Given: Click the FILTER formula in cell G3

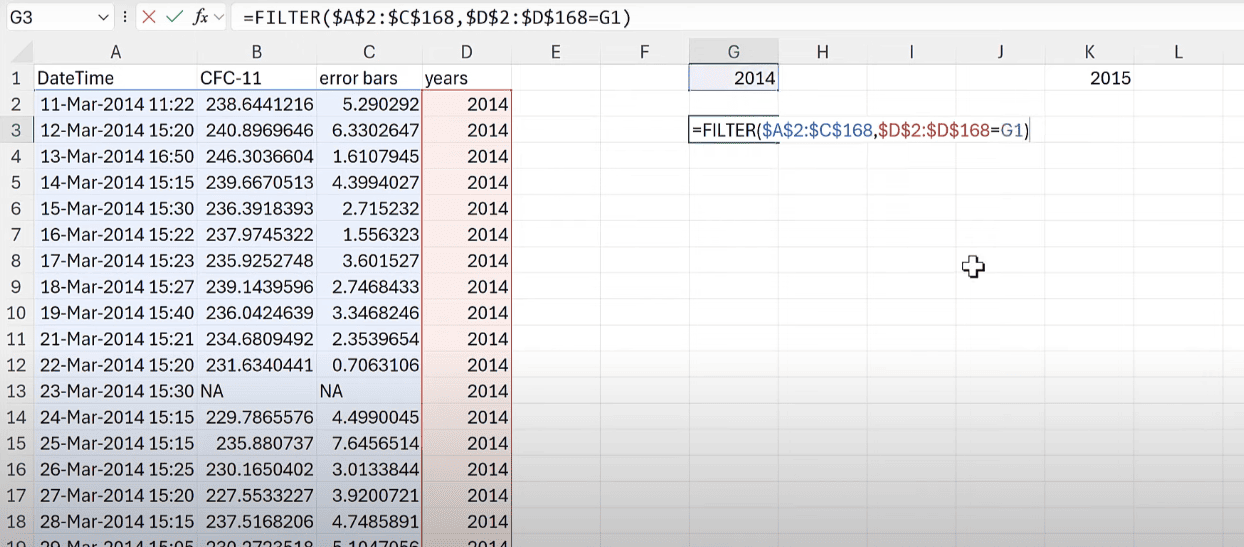Looking at the screenshot, I should (x=860, y=130).
